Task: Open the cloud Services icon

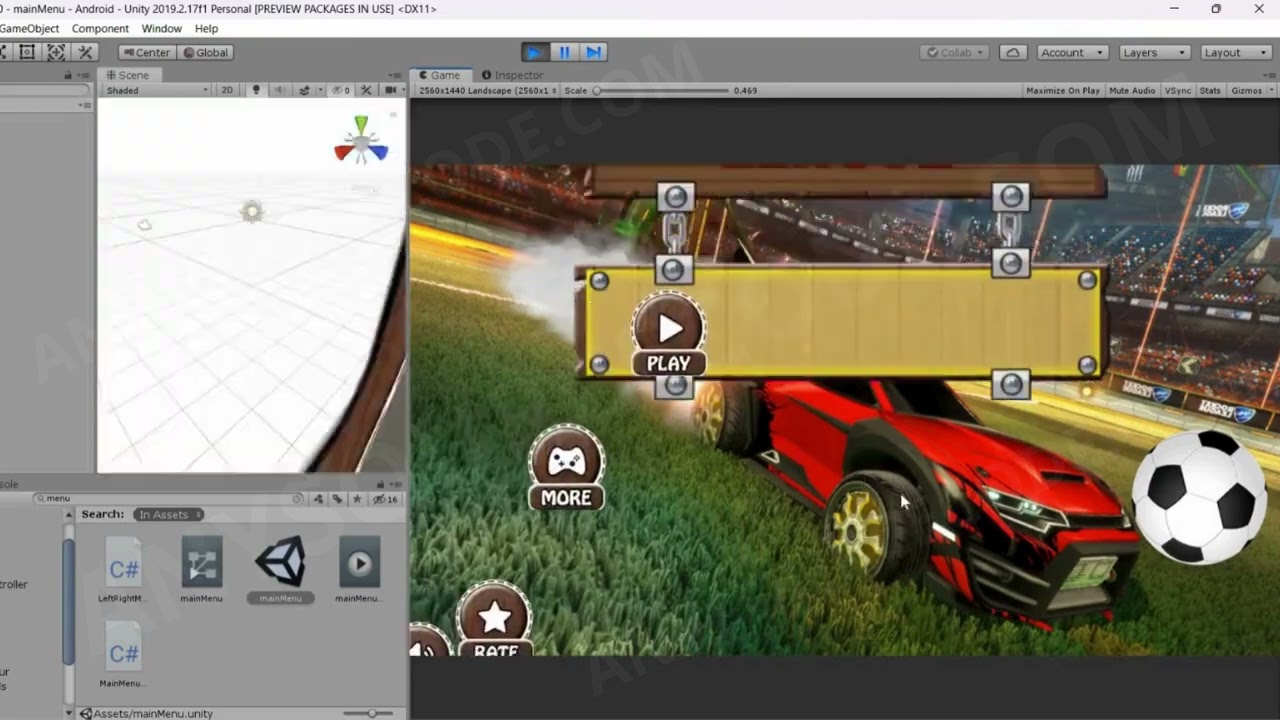Action: tap(1013, 52)
